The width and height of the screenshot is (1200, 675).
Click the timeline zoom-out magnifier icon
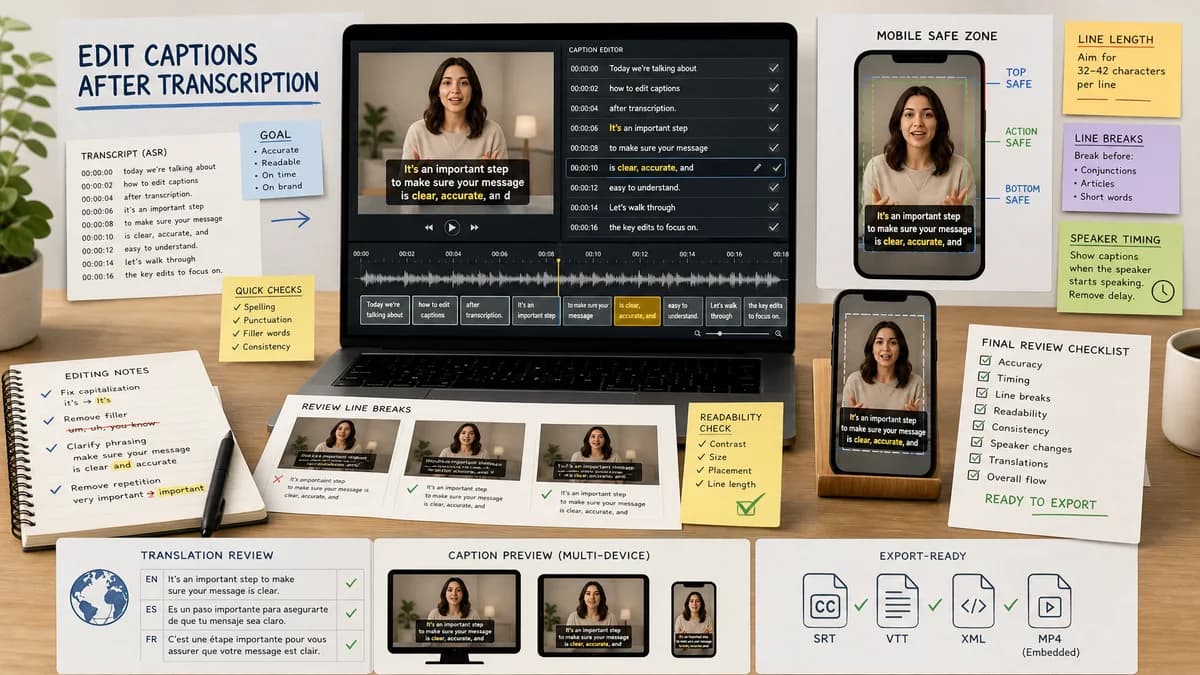(697, 332)
